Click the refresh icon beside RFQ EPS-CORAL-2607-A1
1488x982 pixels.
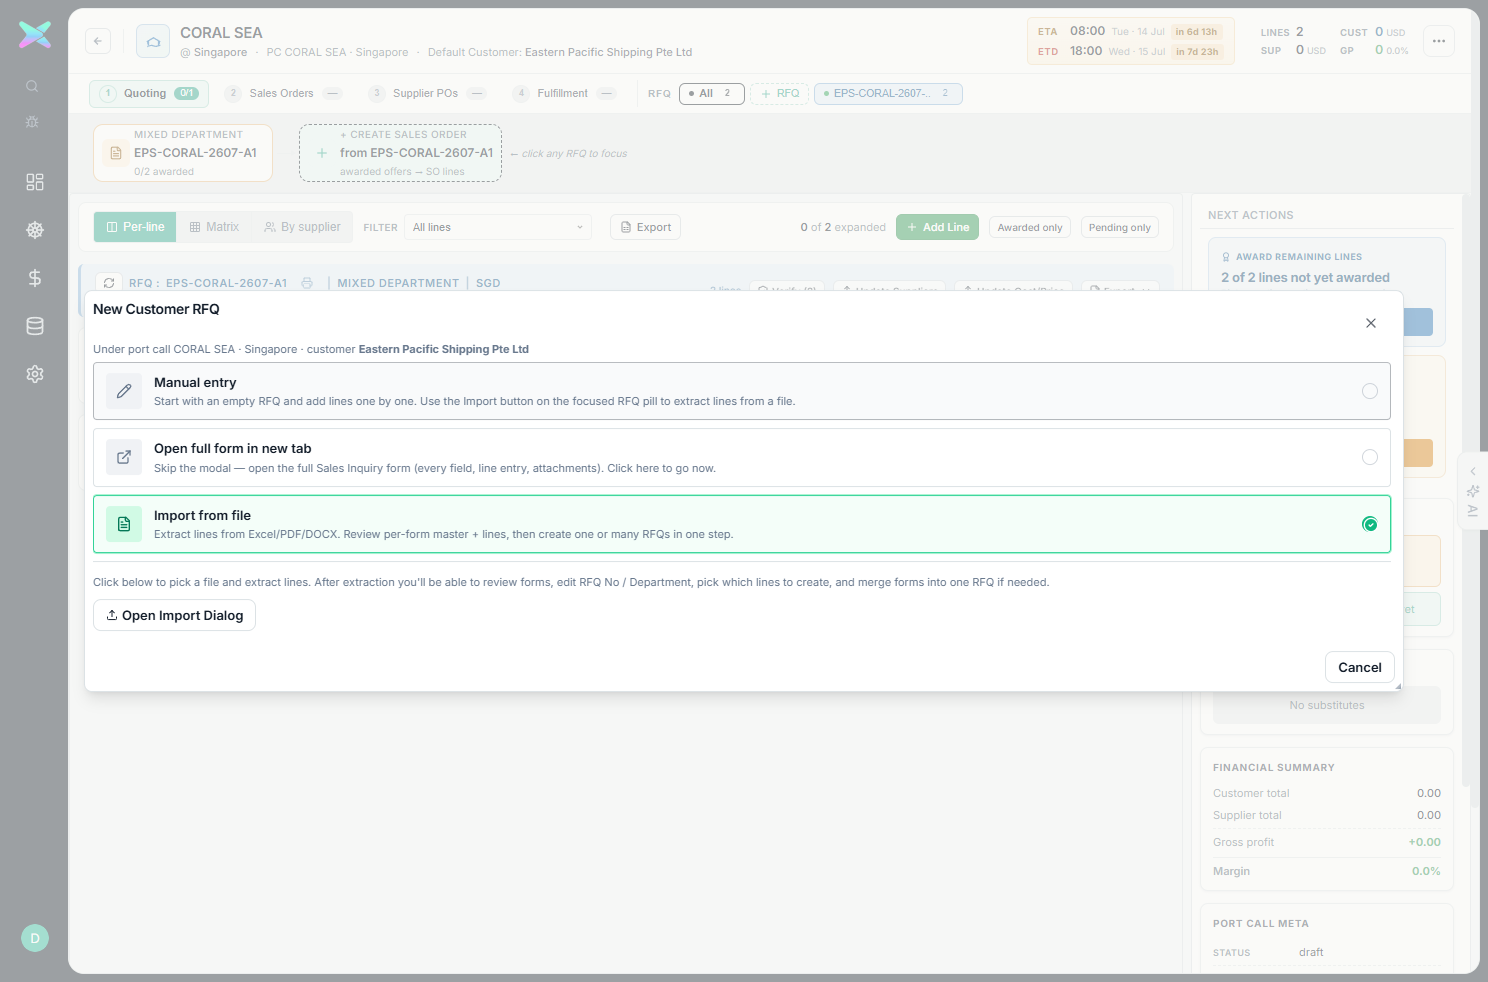pyautogui.click(x=109, y=283)
